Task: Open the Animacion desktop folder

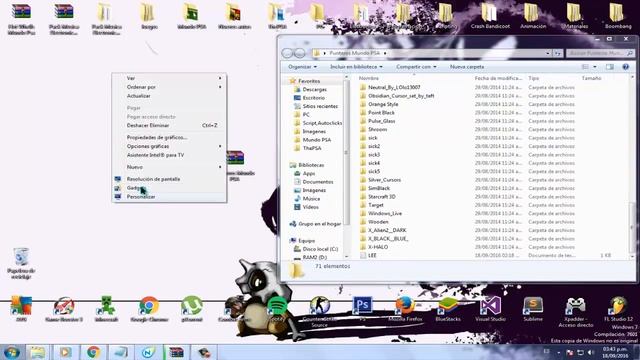Action: pyautogui.click(x=533, y=16)
